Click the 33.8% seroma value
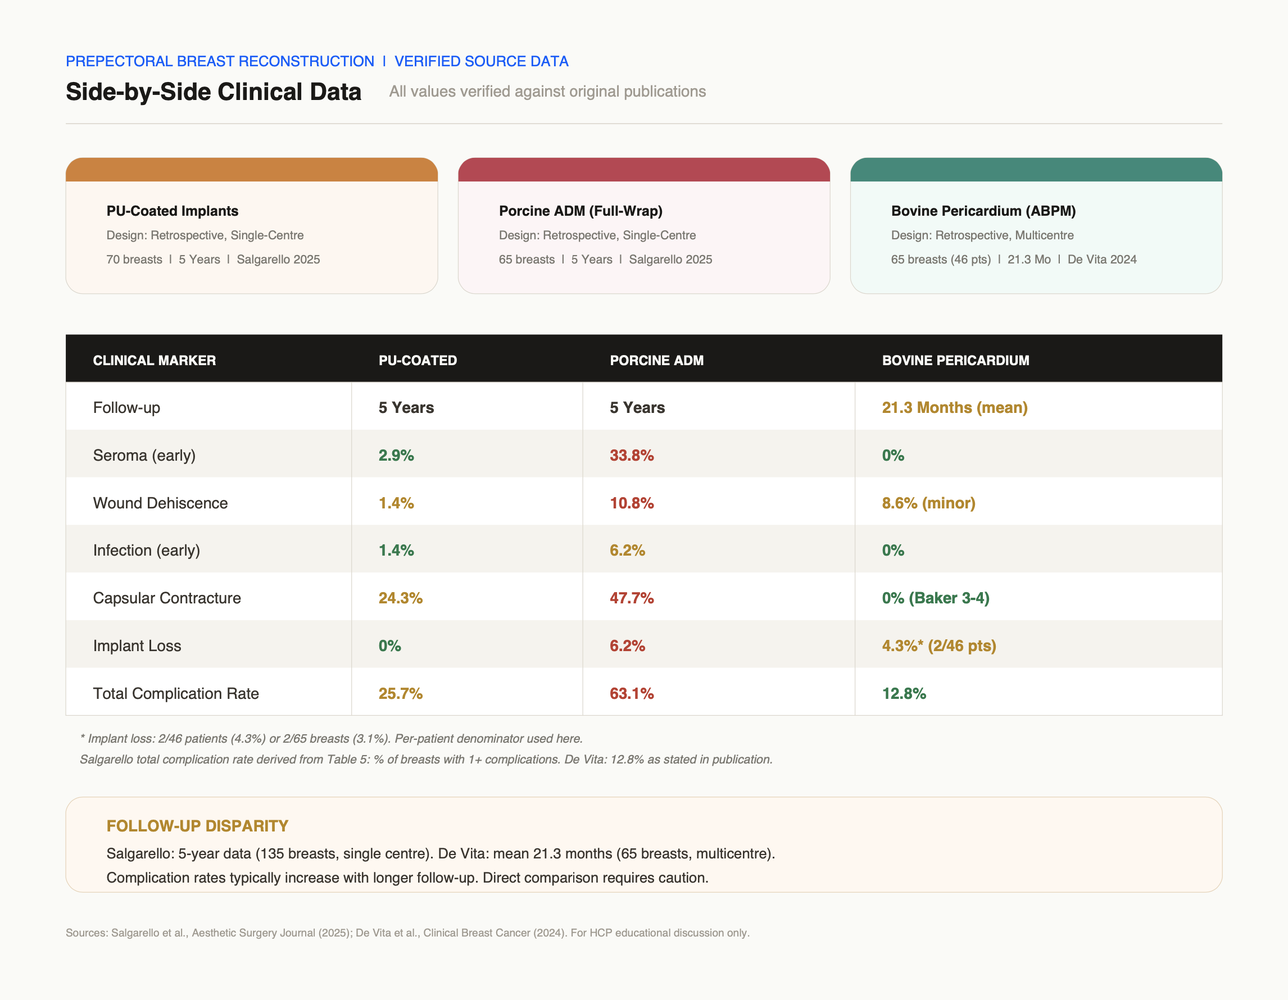Screen dimensions: 1288x1000 coord(632,455)
